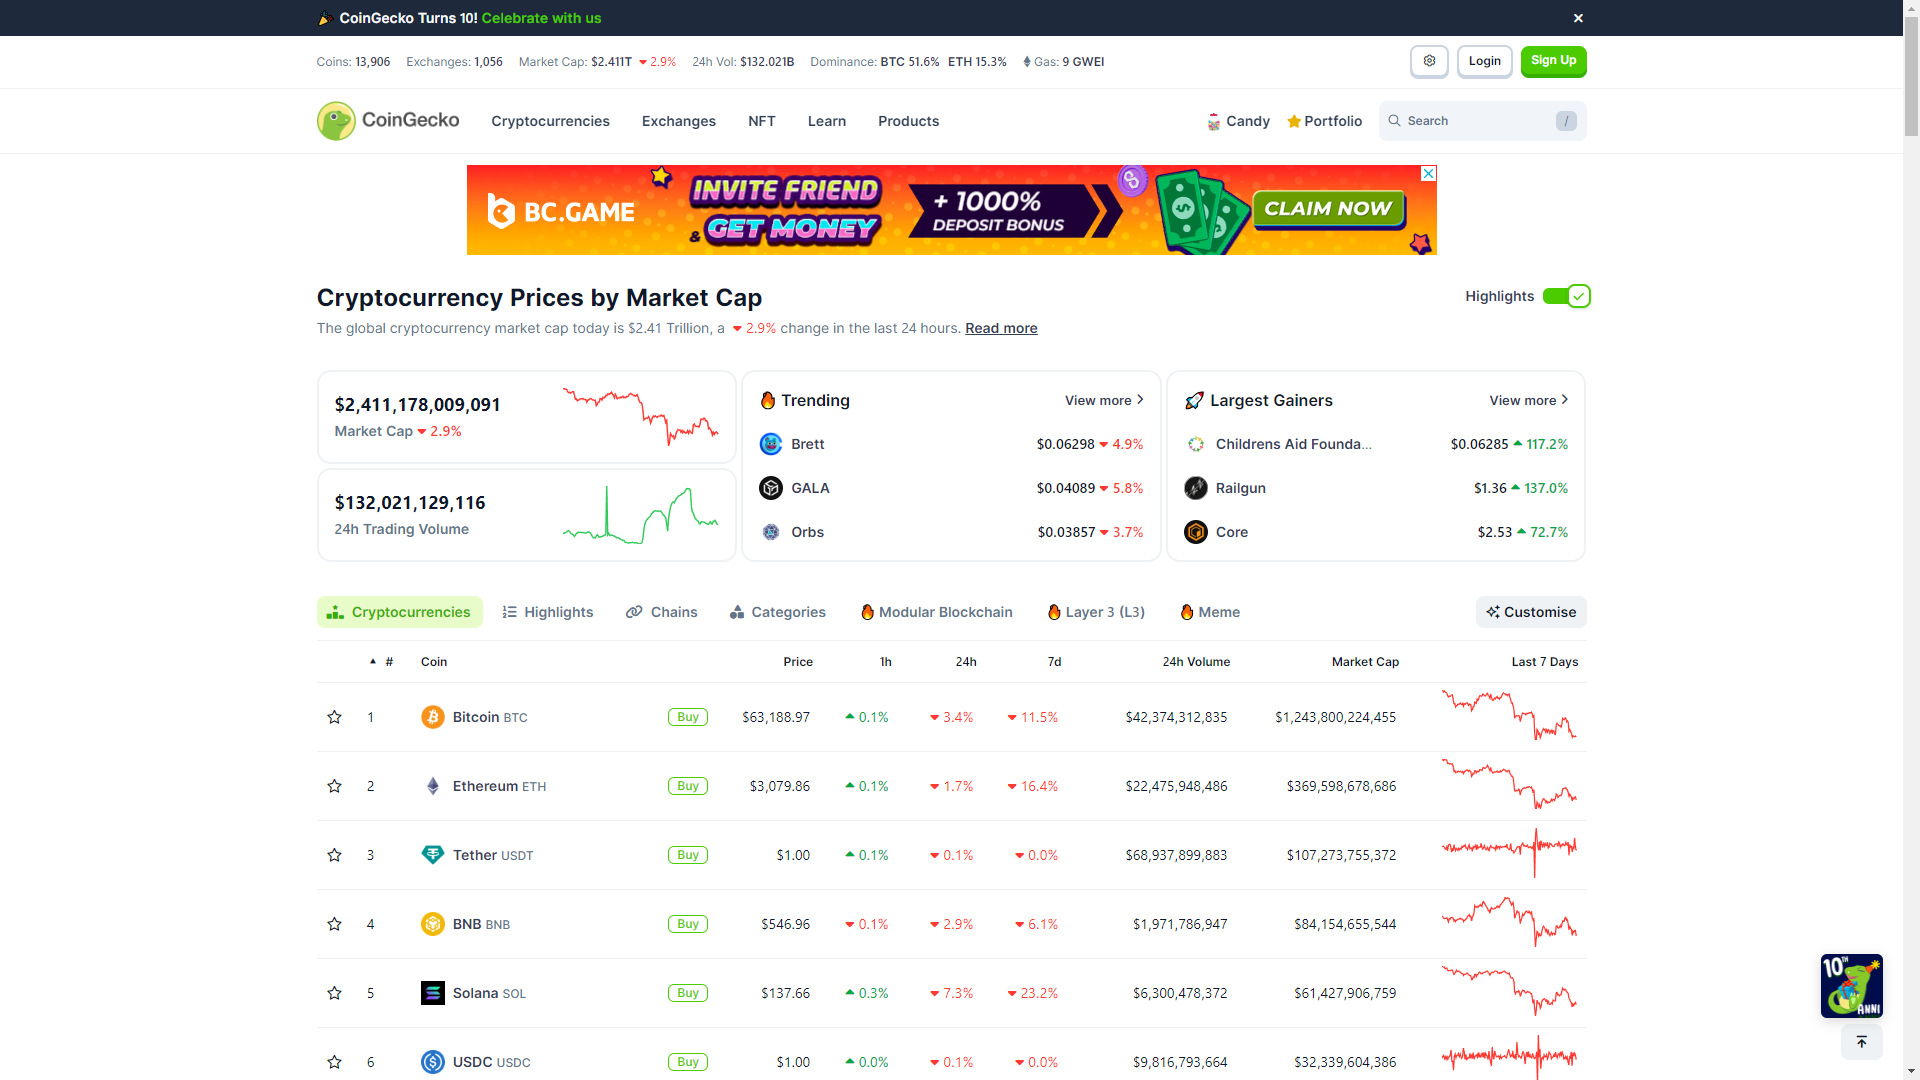This screenshot has width=1920, height=1080.
Task: Close the BC.GAME ad banner
Action: [x=1429, y=173]
